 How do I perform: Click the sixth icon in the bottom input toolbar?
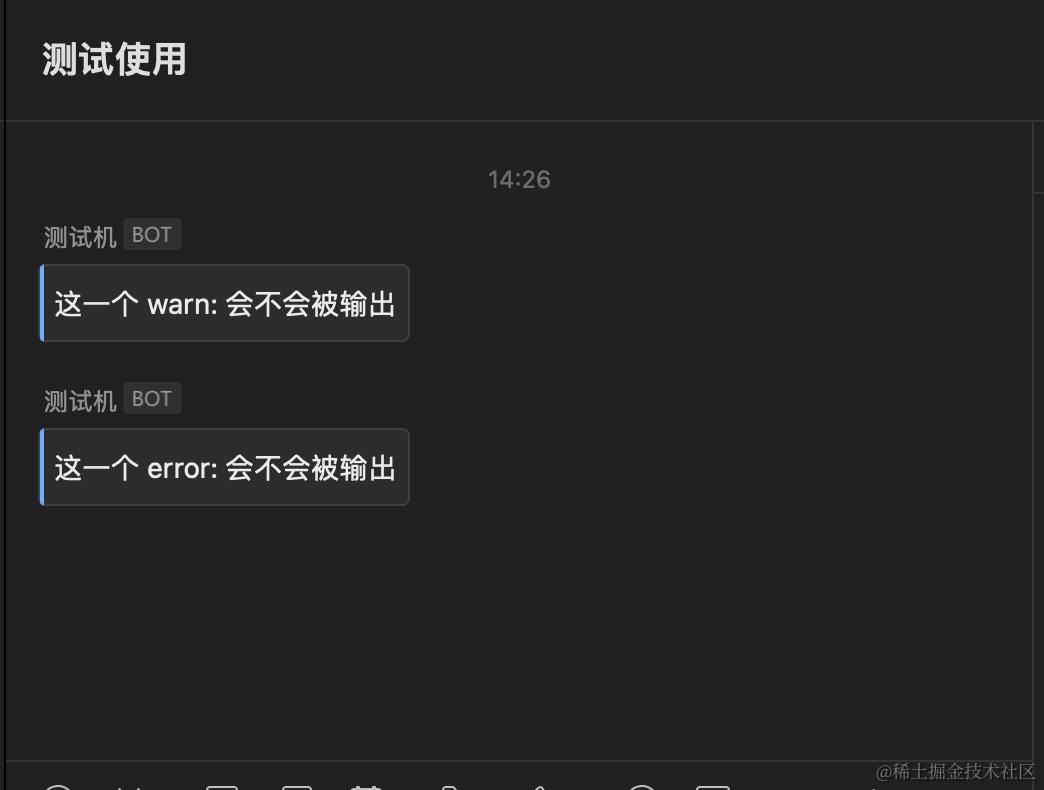pyautogui.click(x=449, y=787)
